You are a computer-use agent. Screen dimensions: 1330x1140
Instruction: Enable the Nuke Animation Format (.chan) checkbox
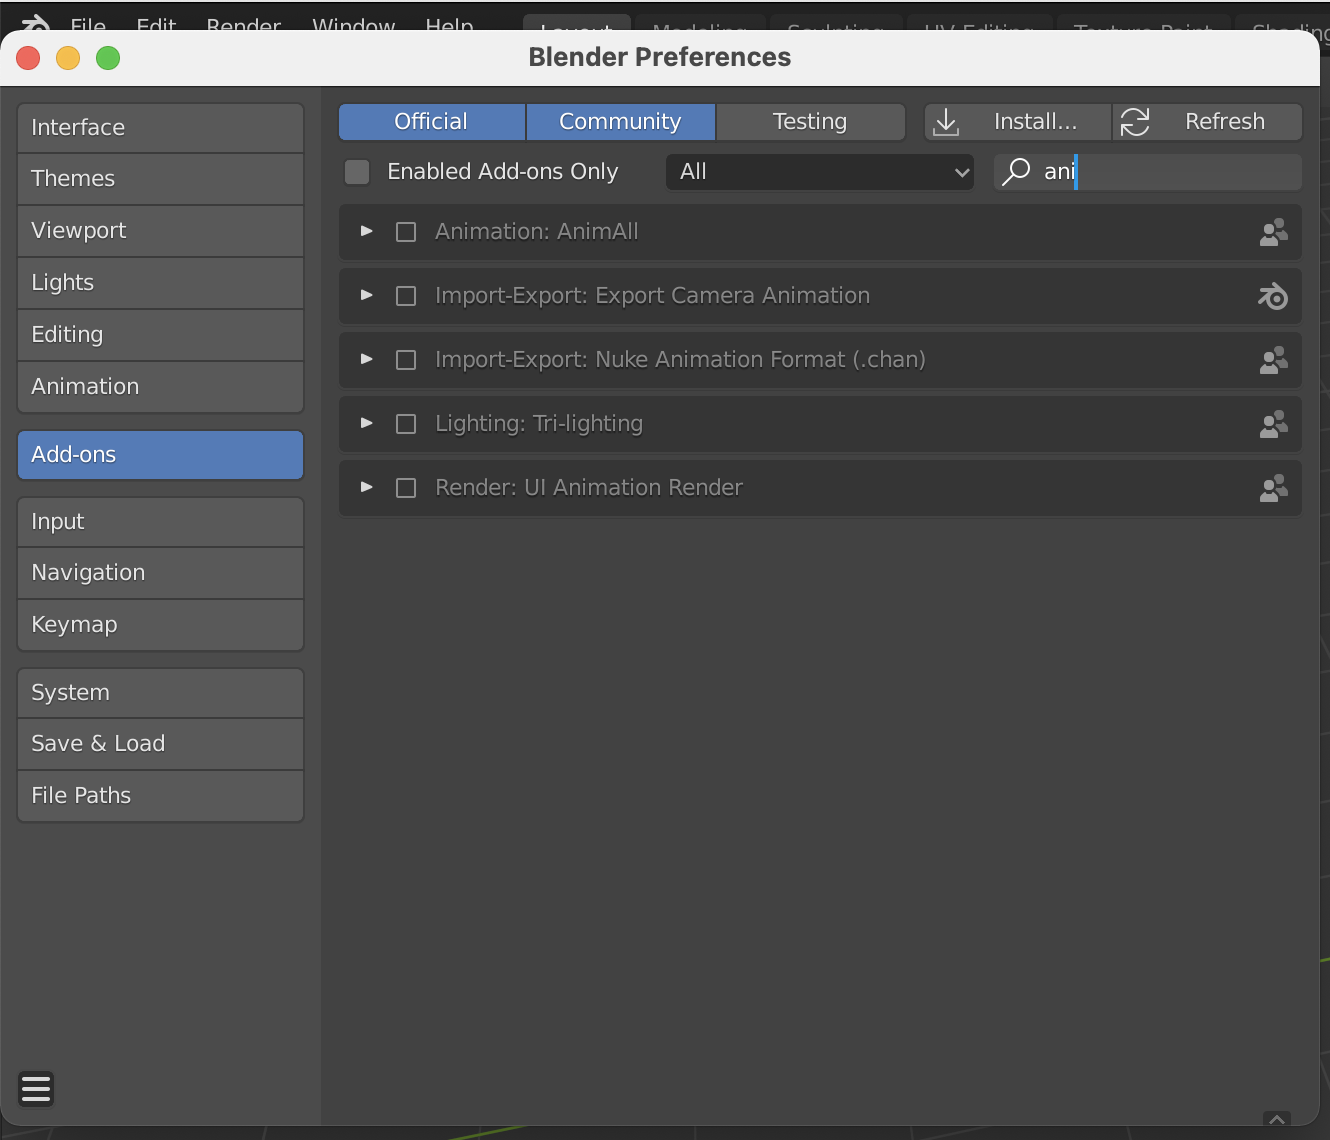tap(406, 360)
